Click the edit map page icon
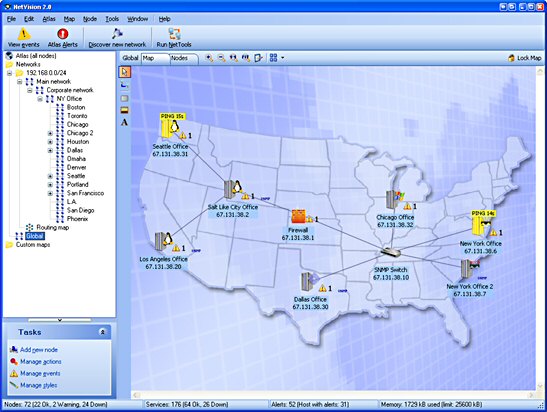Image resolution: width=547 pixels, height=412 pixels. pyautogui.click(x=258, y=58)
